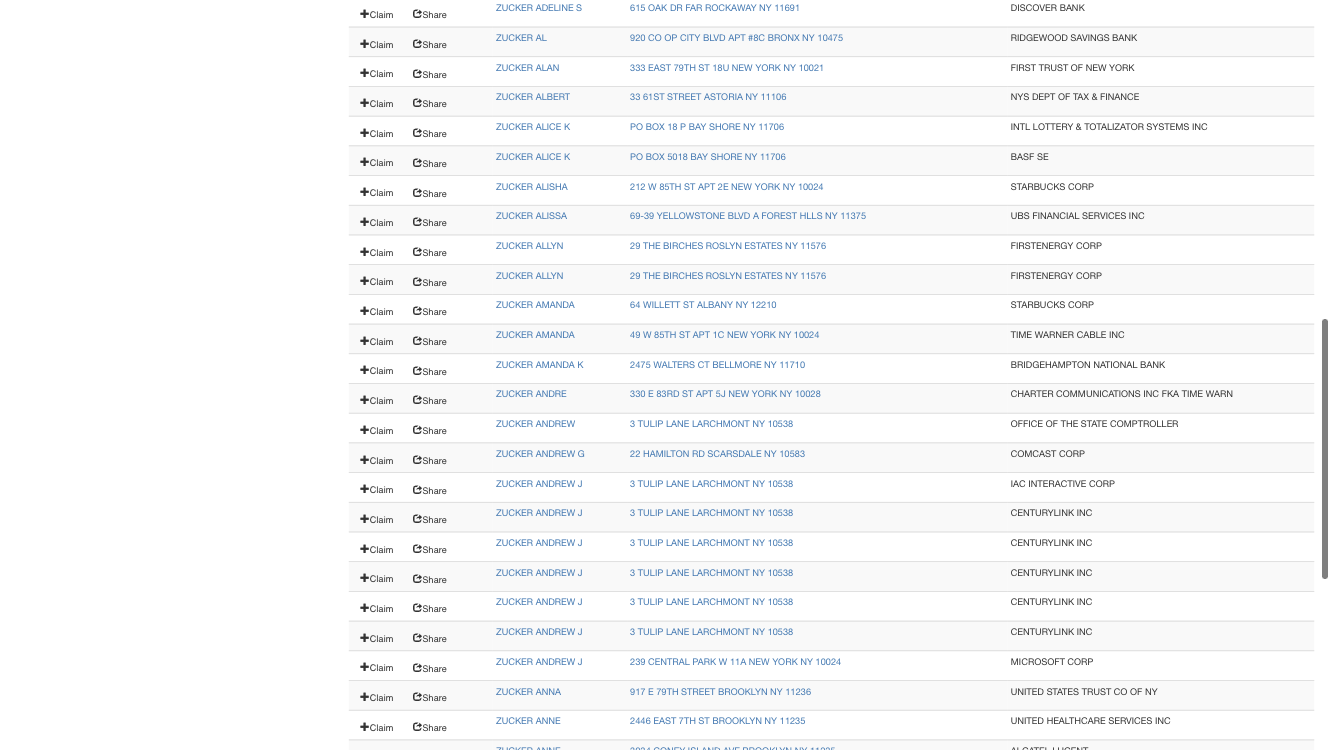Share the ZUCKER ANNA row

pyautogui.click(x=430, y=698)
